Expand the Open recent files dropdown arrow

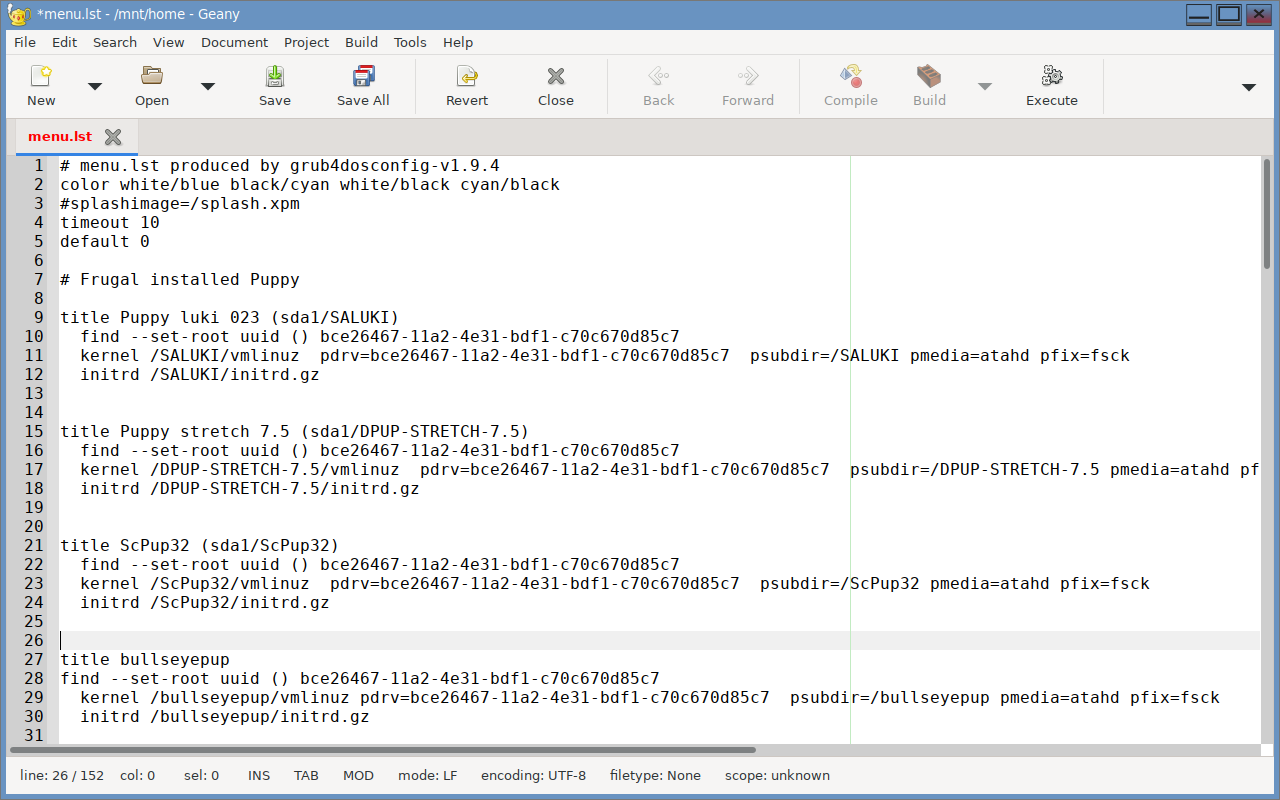point(208,87)
